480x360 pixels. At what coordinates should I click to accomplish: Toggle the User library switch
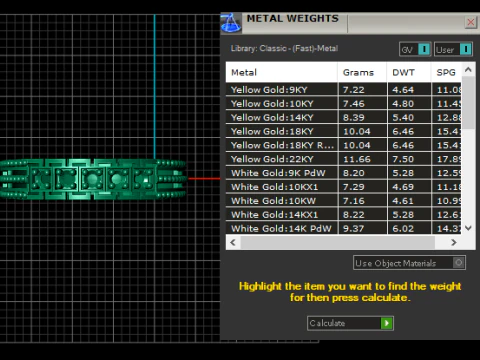[453, 49]
